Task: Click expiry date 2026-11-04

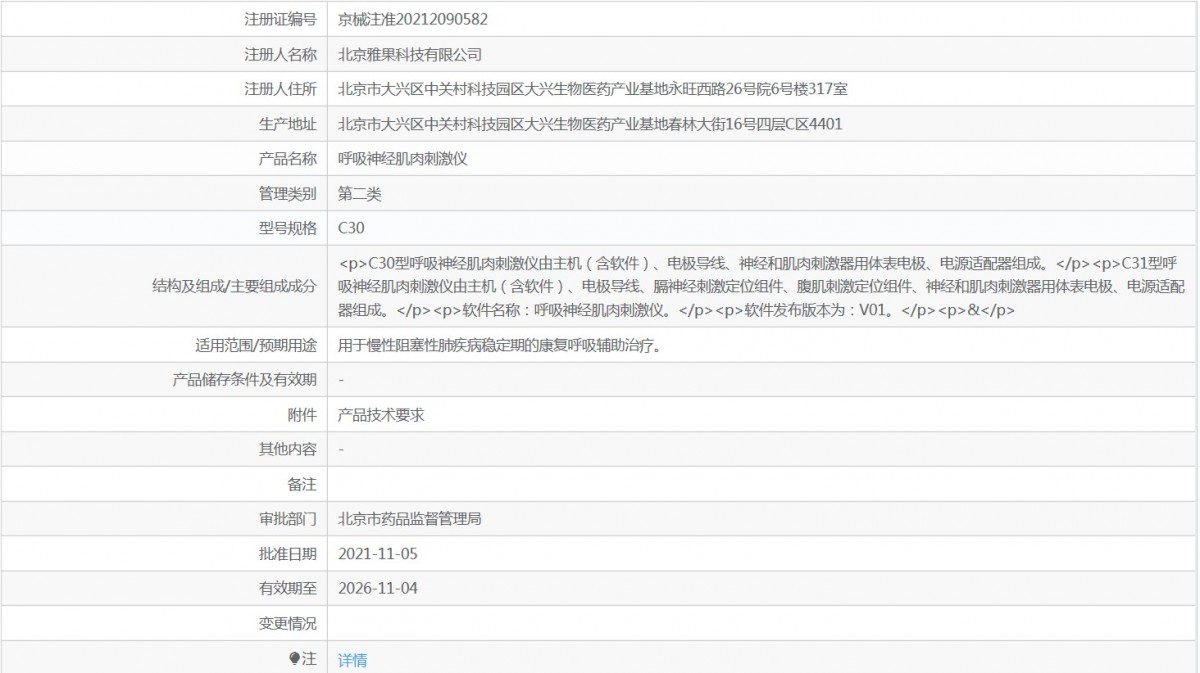Action: (x=378, y=588)
